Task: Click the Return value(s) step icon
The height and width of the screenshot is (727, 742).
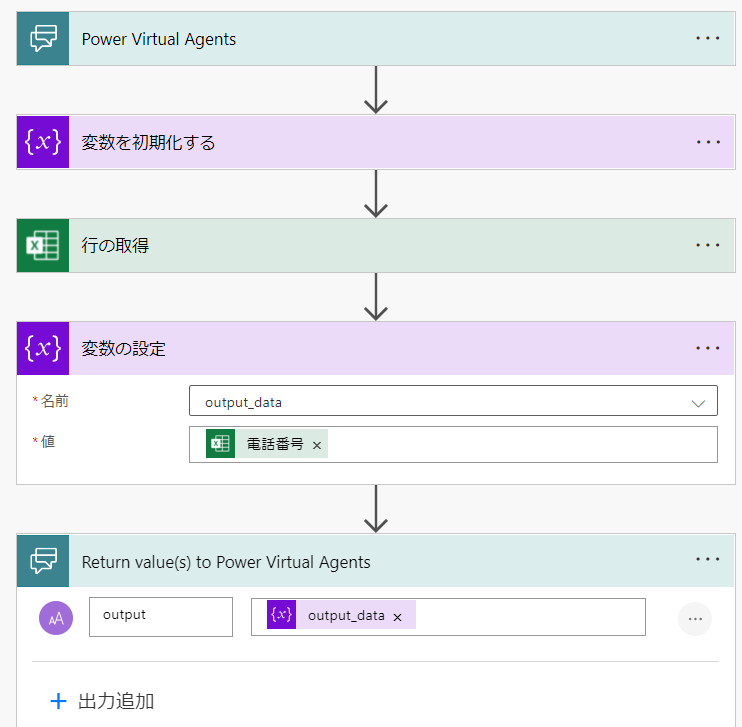Action: 43,561
